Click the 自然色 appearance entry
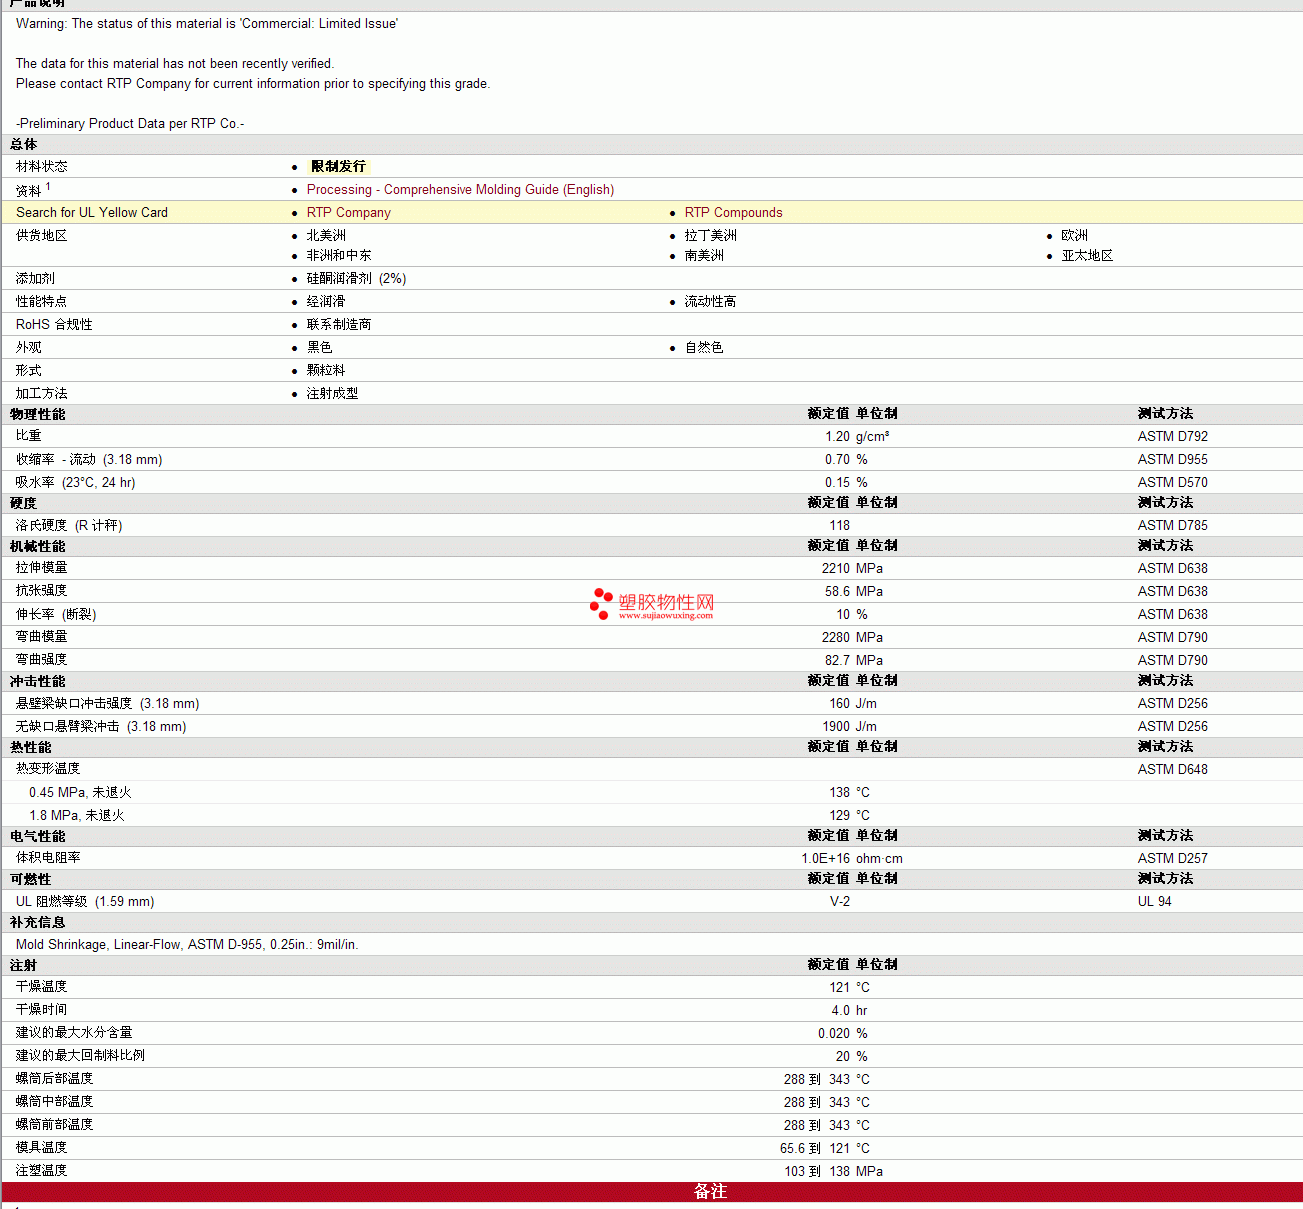This screenshot has width=1303, height=1209. tap(704, 348)
